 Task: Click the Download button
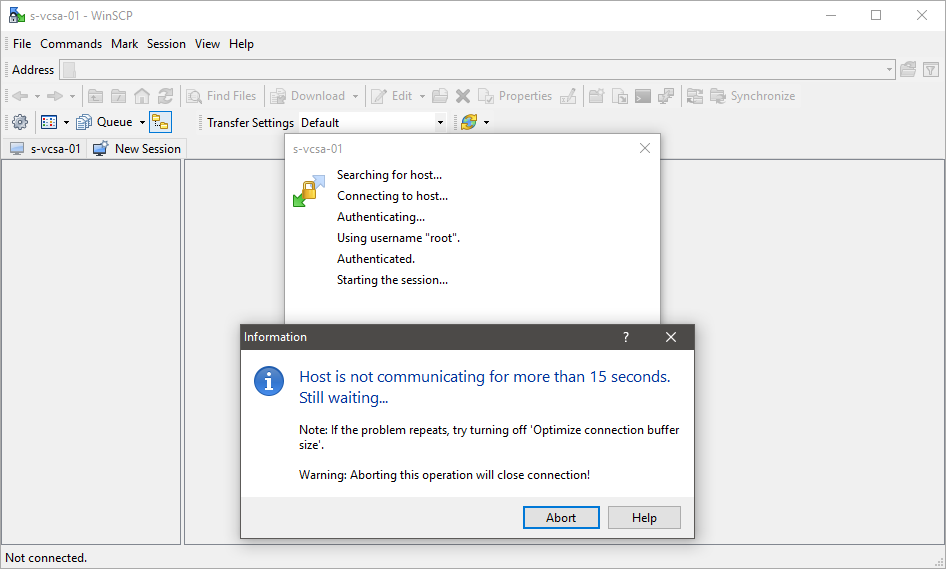pos(308,96)
